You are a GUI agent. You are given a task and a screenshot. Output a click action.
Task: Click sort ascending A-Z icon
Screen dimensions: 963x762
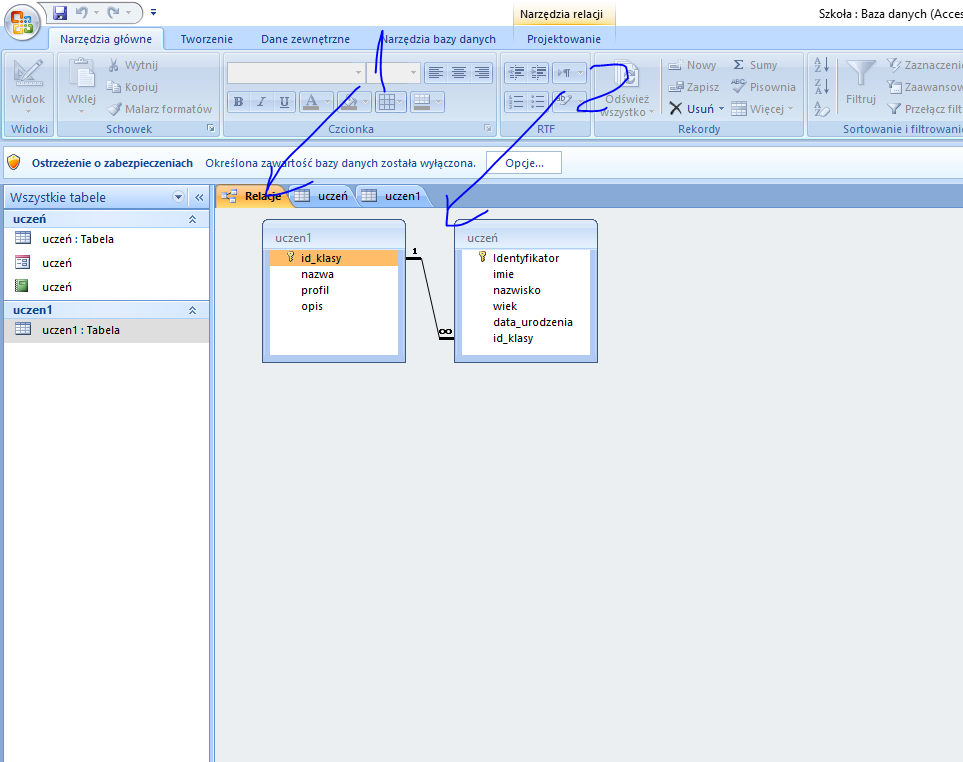click(822, 65)
